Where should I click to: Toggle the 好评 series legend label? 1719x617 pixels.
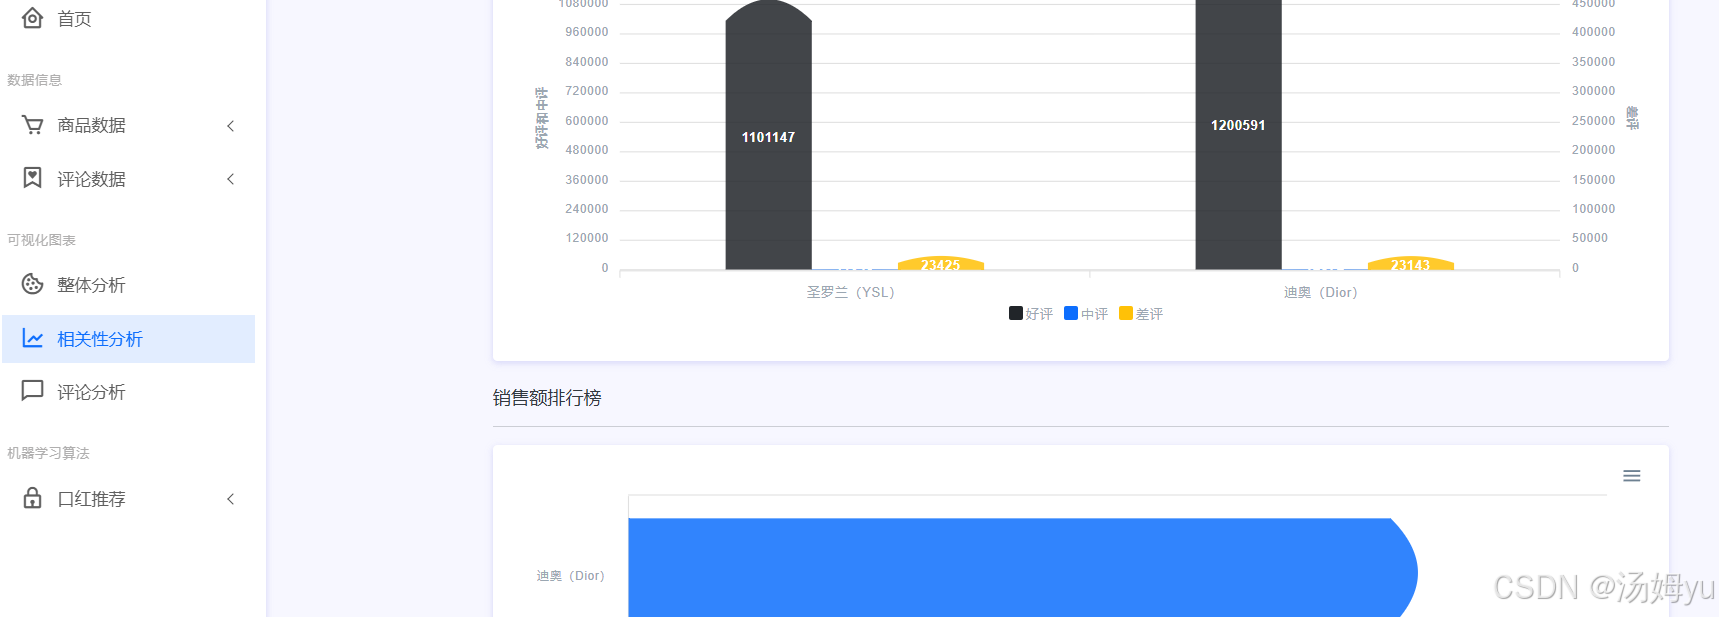(x=1039, y=314)
